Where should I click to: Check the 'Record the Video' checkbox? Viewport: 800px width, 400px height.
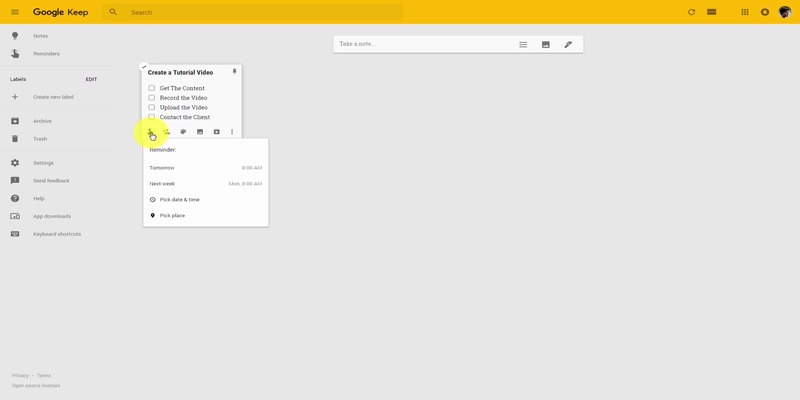coord(152,98)
